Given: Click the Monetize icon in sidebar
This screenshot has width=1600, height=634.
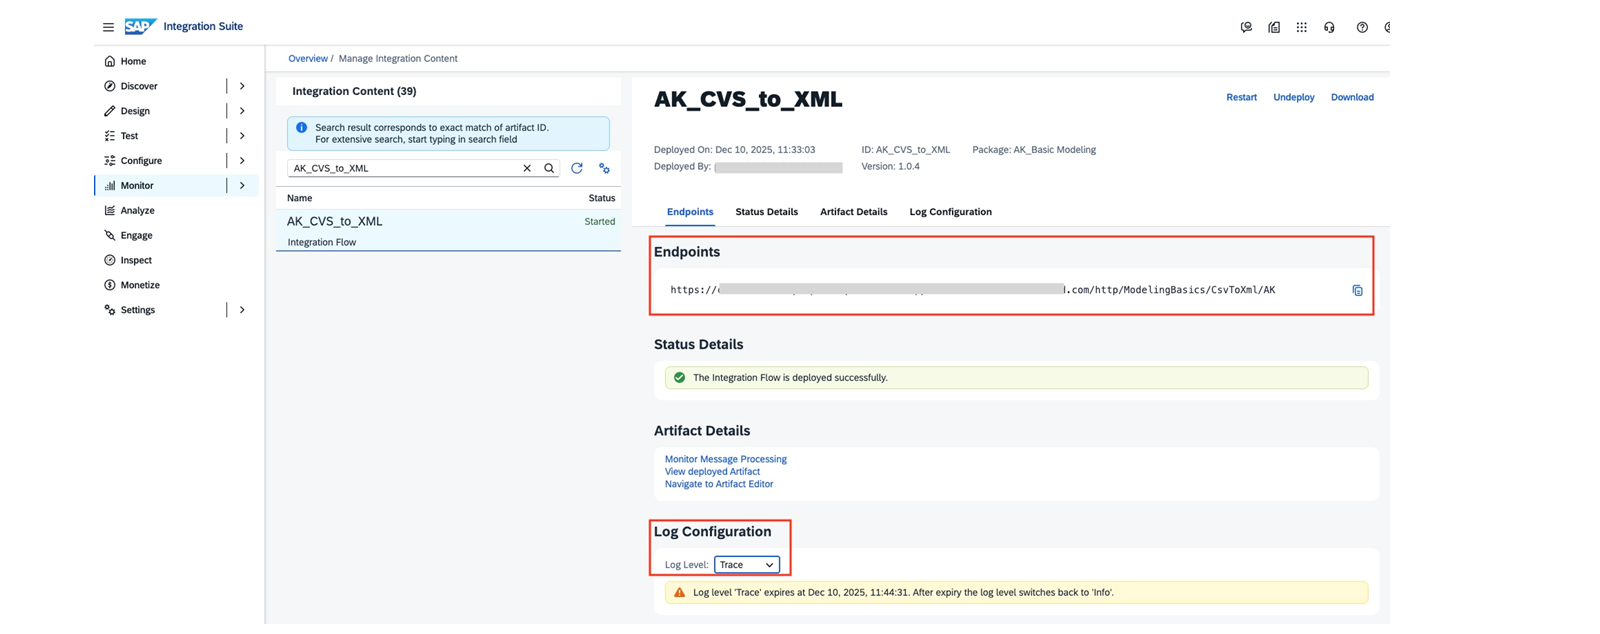Looking at the screenshot, I should coord(110,285).
